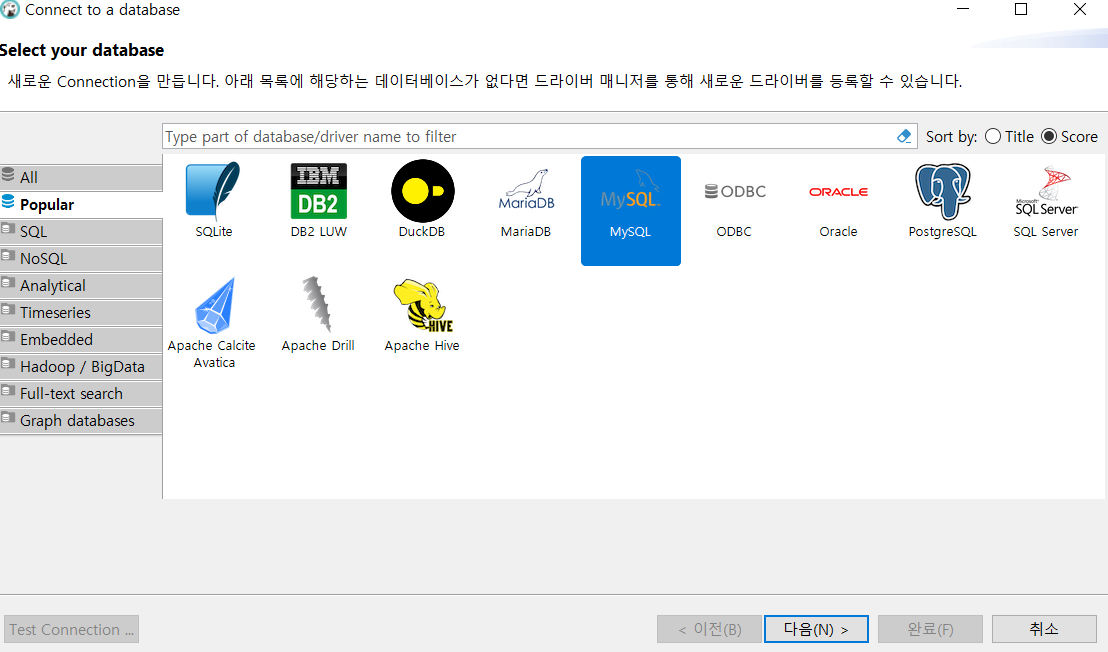Image resolution: width=1108 pixels, height=652 pixels.
Task: Proceed with the 다음(N) button
Action: click(816, 629)
